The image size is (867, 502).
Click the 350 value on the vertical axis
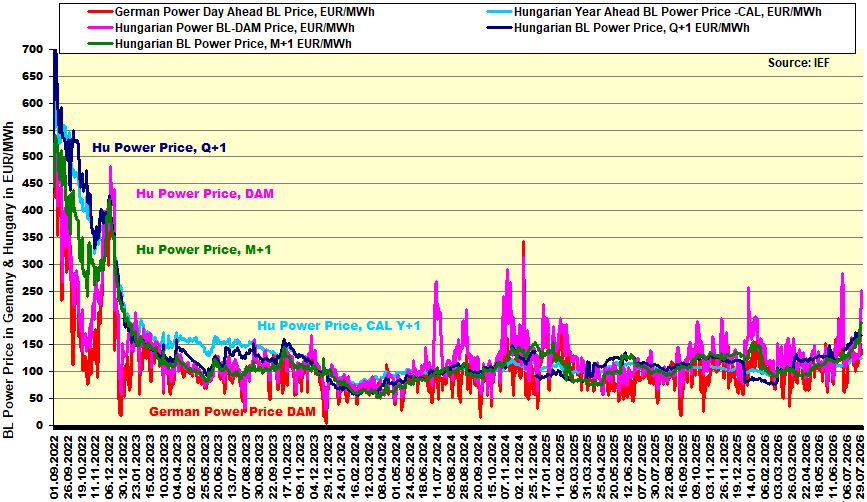point(33,237)
